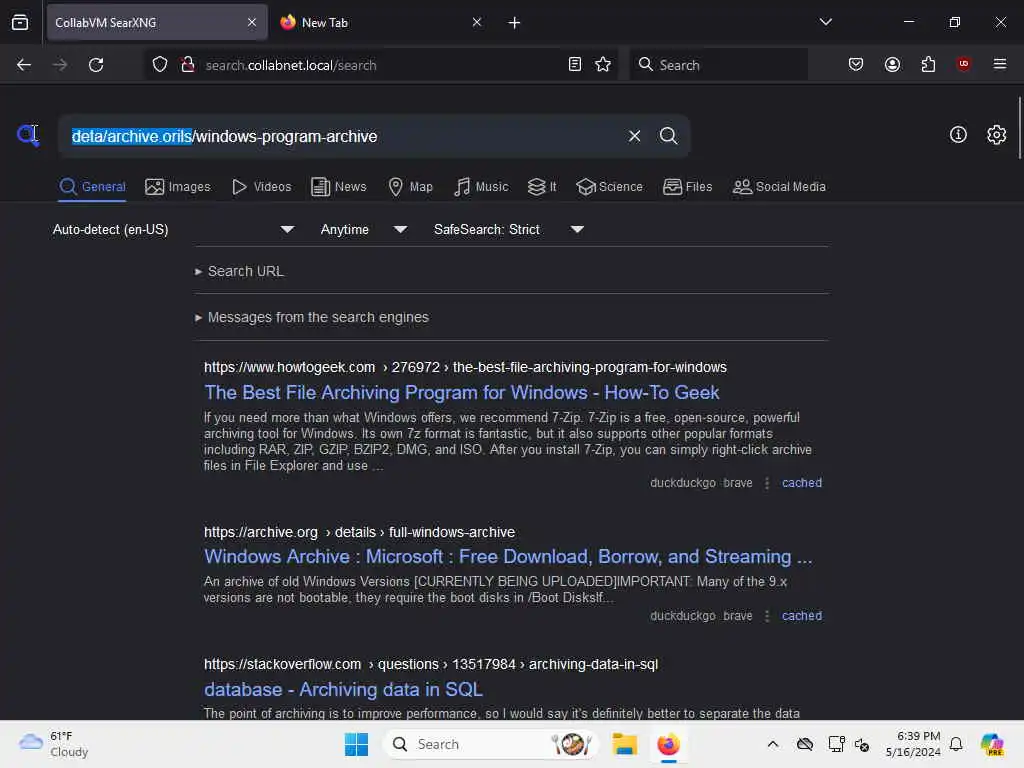Open the Copilot preview icon in taskbar
This screenshot has height=768, width=1024.
pyautogui.click(x=992, y=744)
